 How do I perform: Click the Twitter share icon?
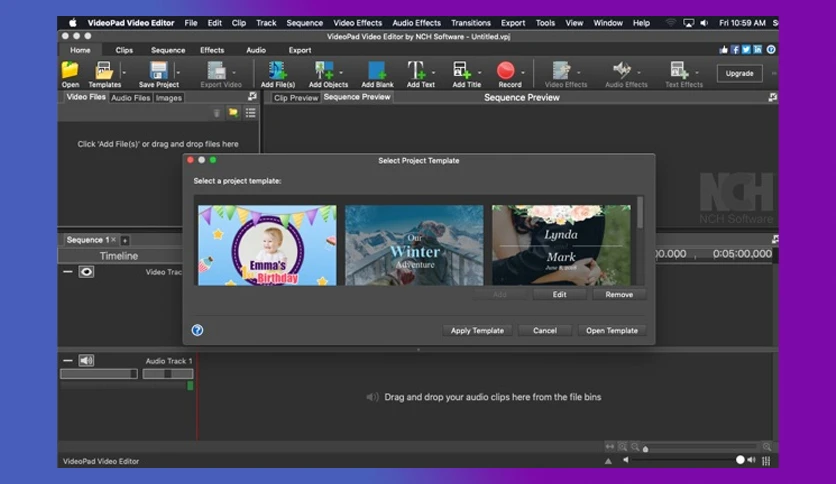pos(746,50)
